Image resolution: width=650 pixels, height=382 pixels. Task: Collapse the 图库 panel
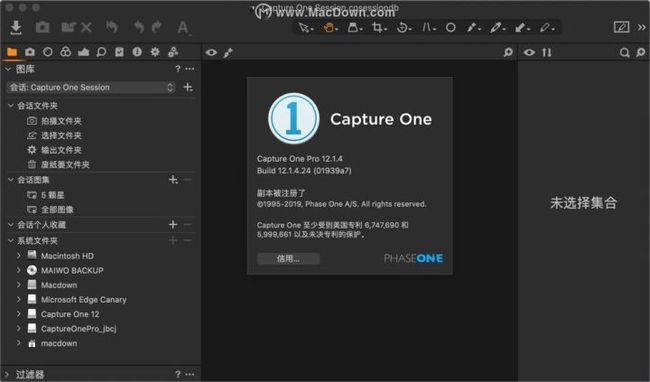(7, 69)
